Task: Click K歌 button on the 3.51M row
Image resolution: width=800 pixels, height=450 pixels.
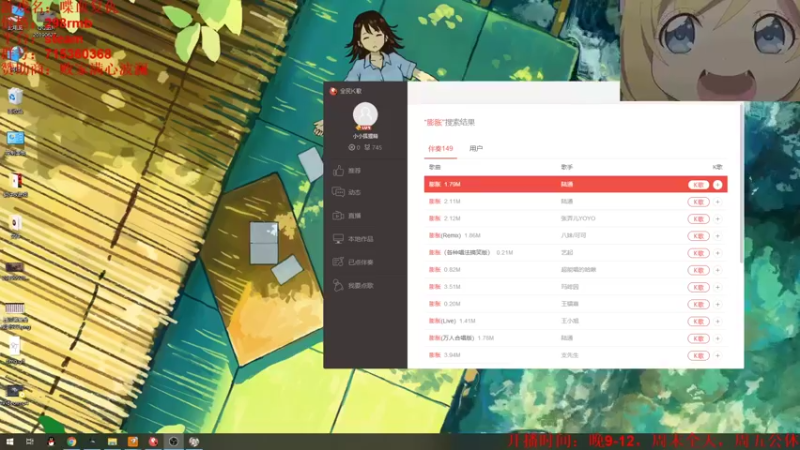Action: pos(698,287)
